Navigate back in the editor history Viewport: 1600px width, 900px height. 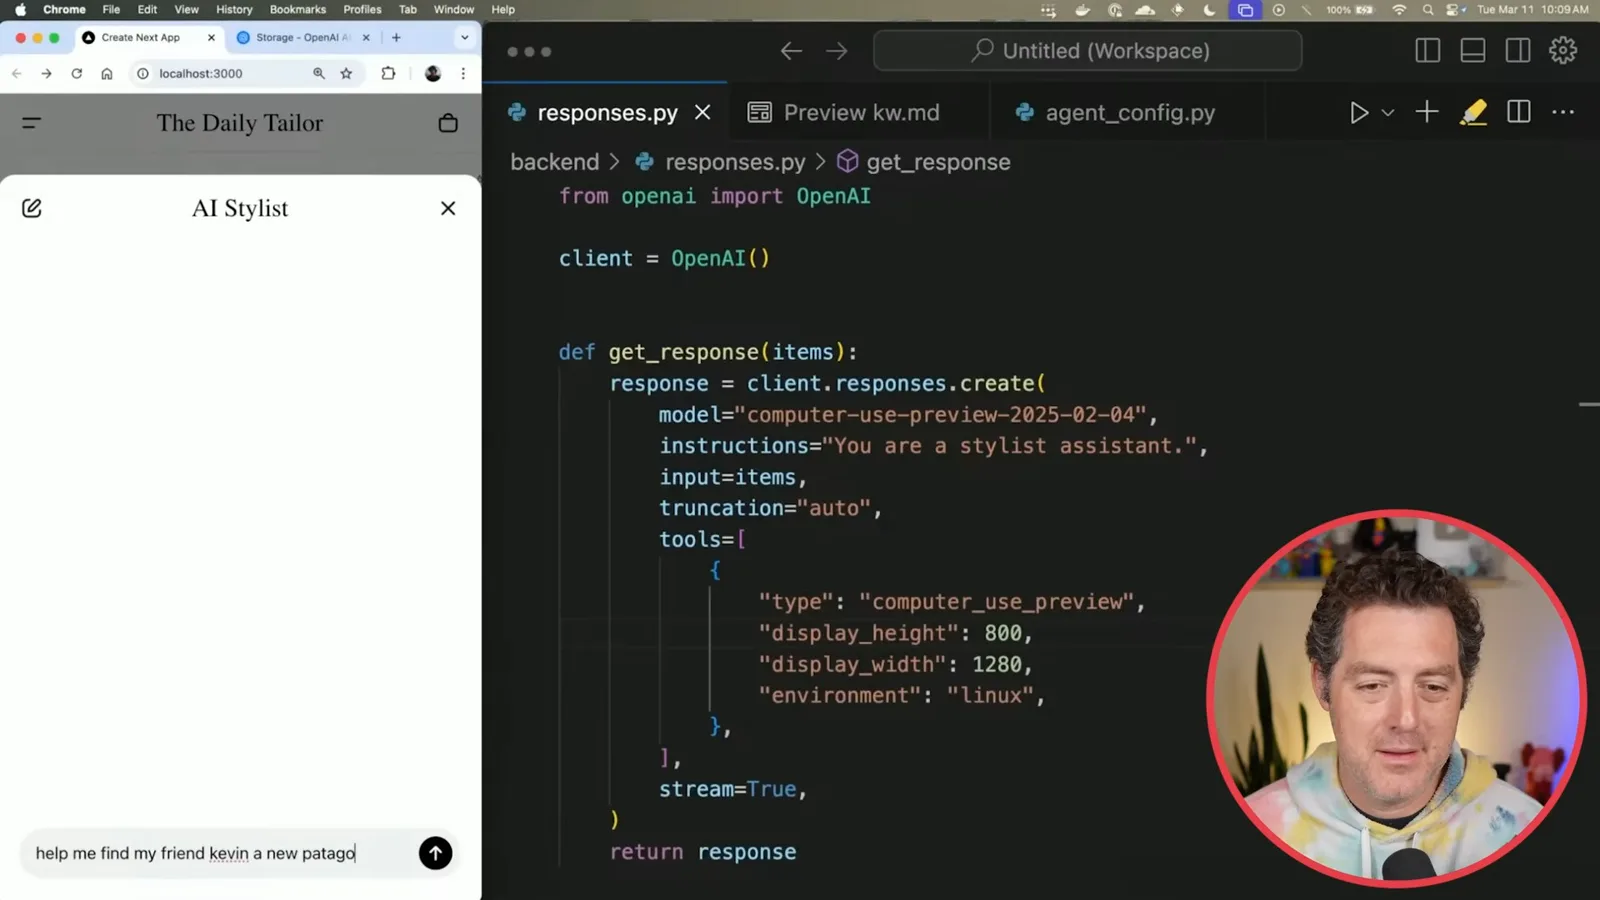point(791,51)
